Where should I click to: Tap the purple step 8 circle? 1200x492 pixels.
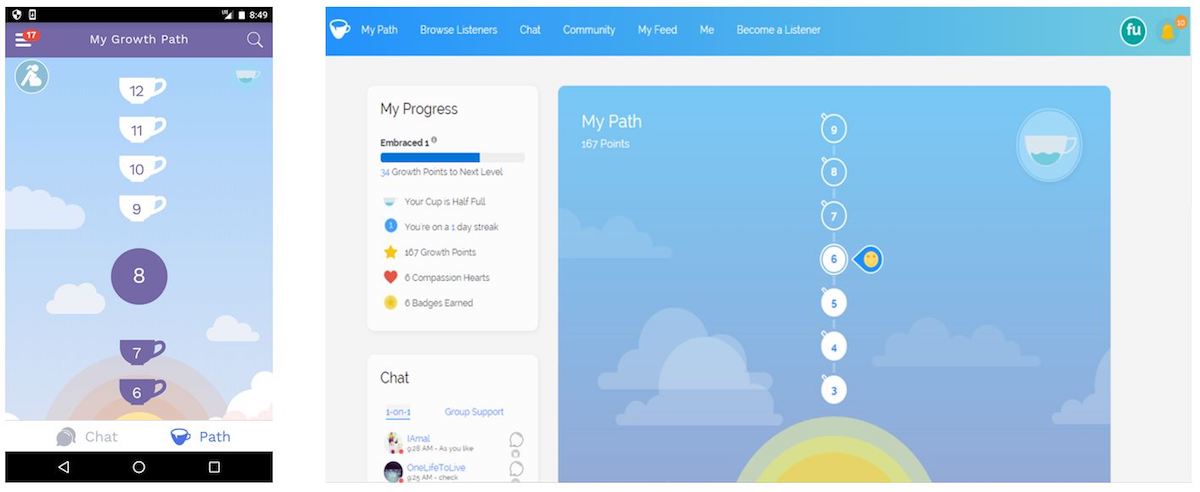coord(139,276)
